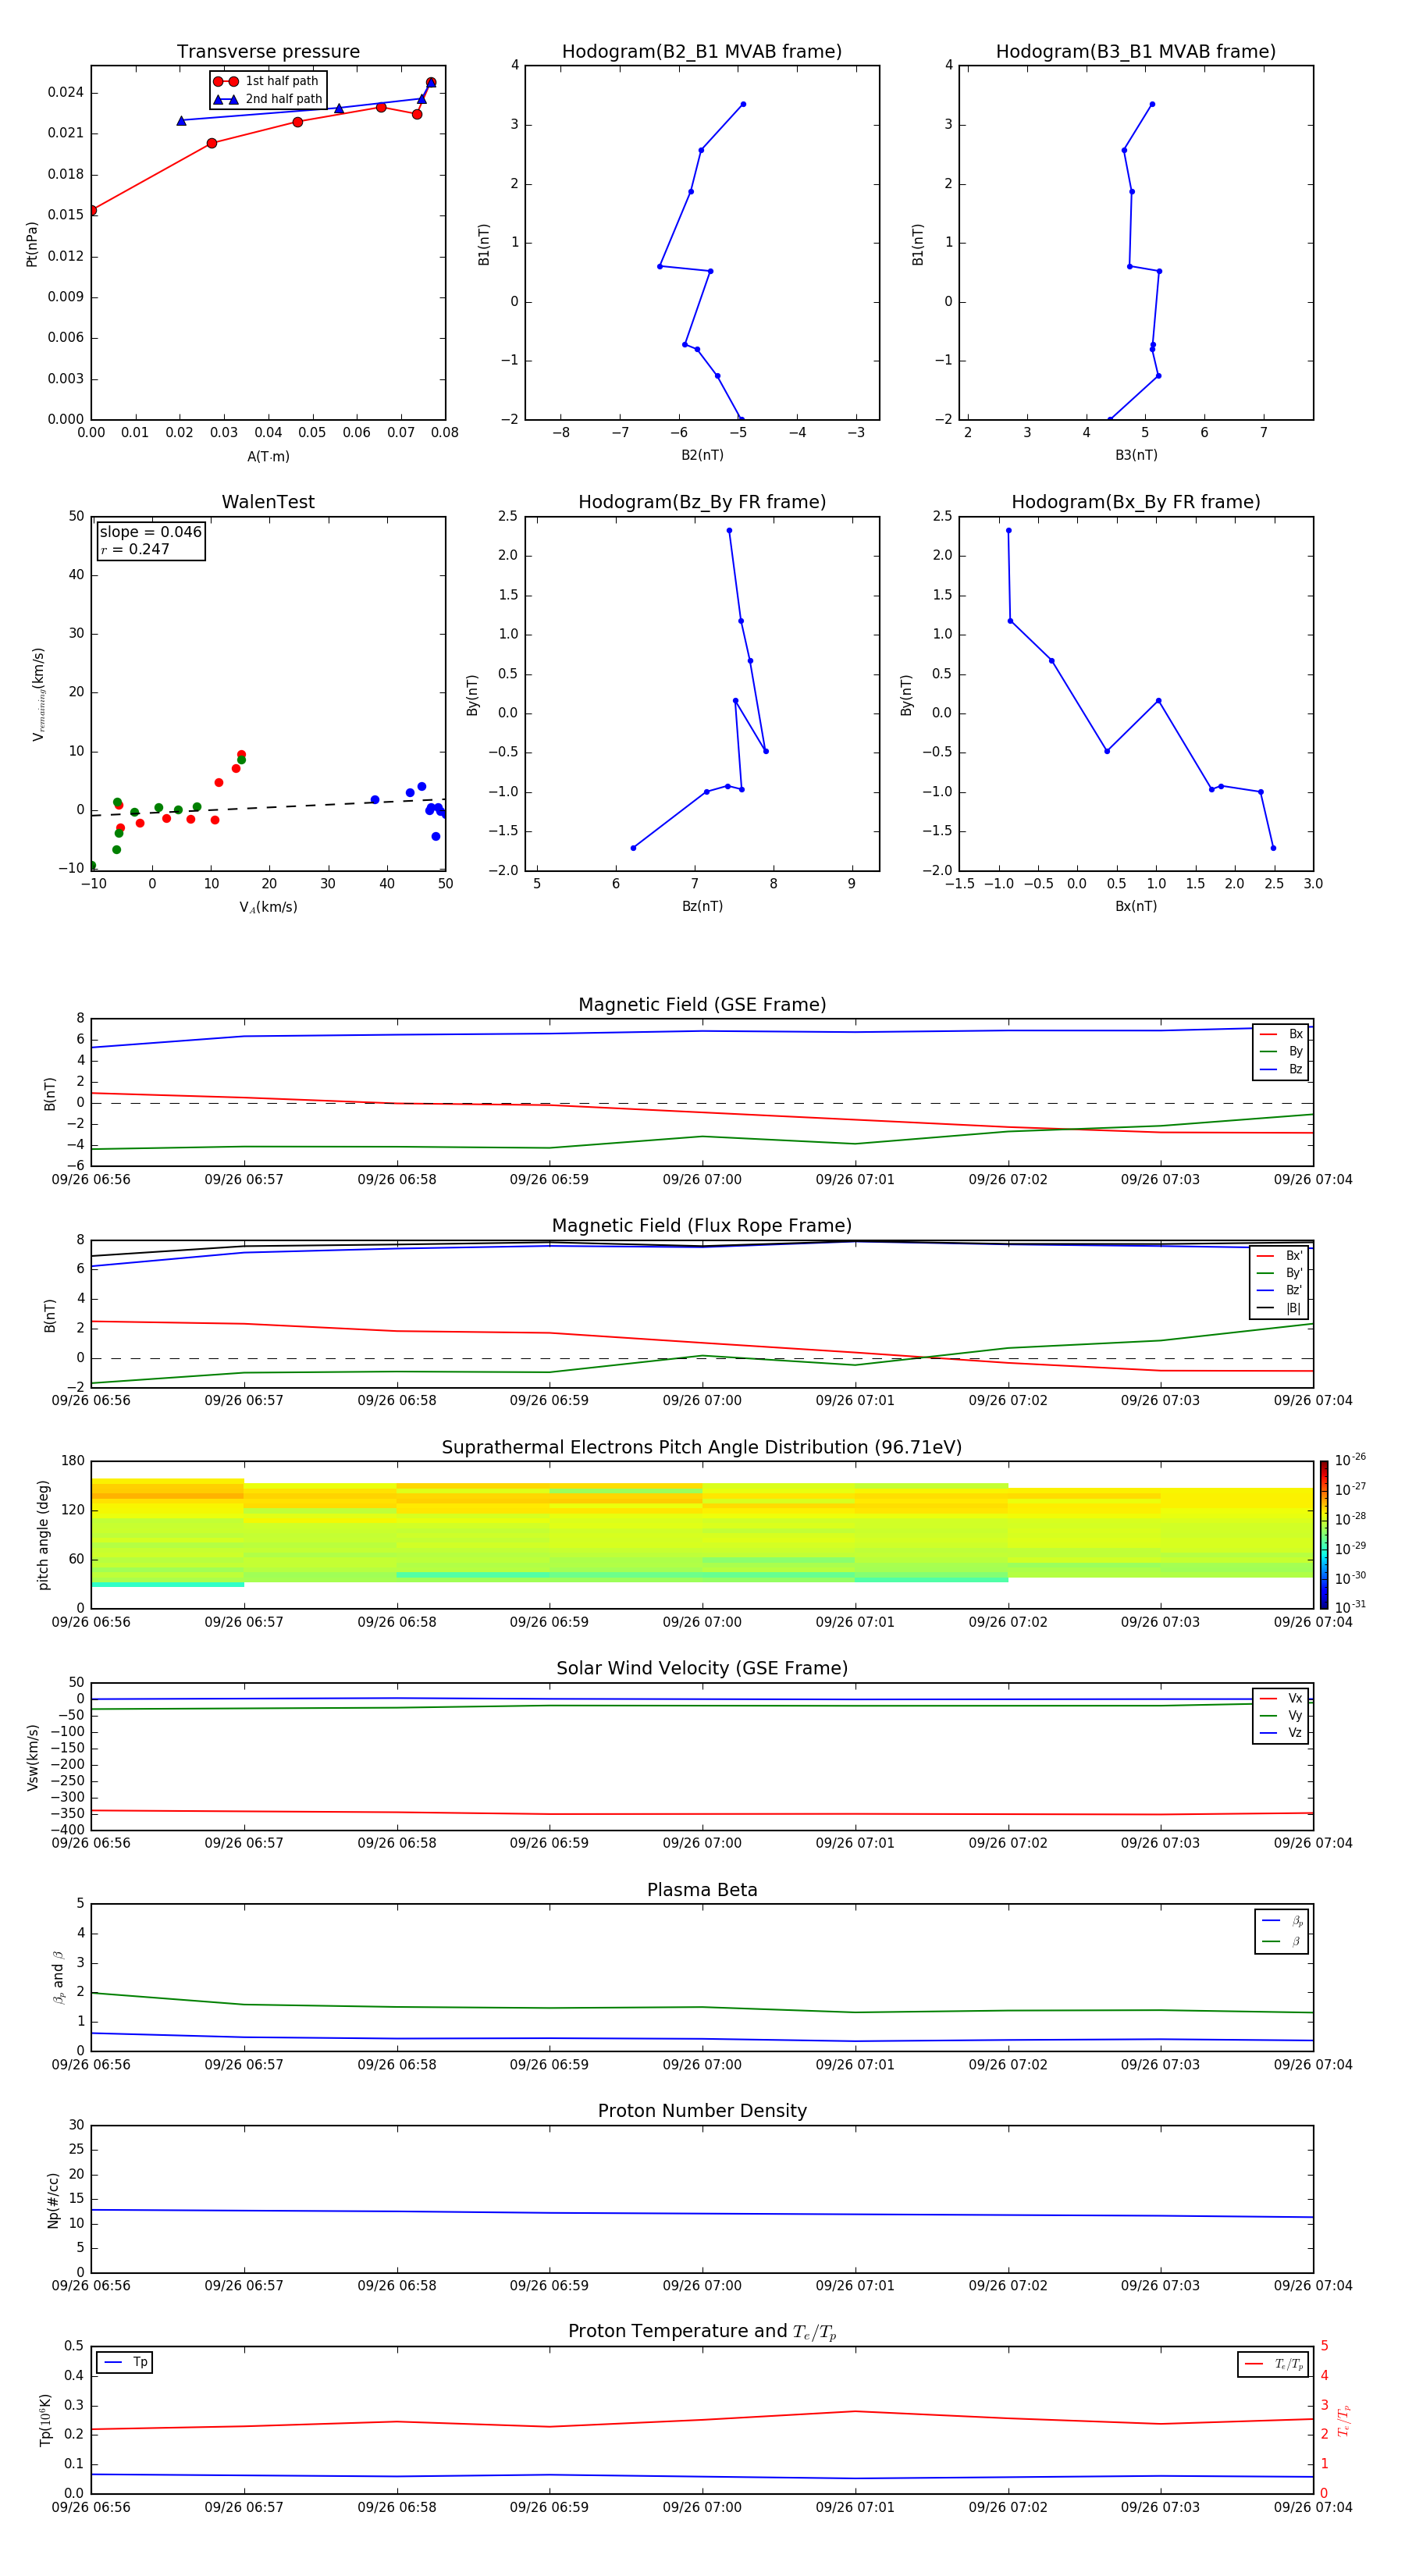
Task: Click the 'Pt(nPa)' y-axis label
Action: point(32,244)
